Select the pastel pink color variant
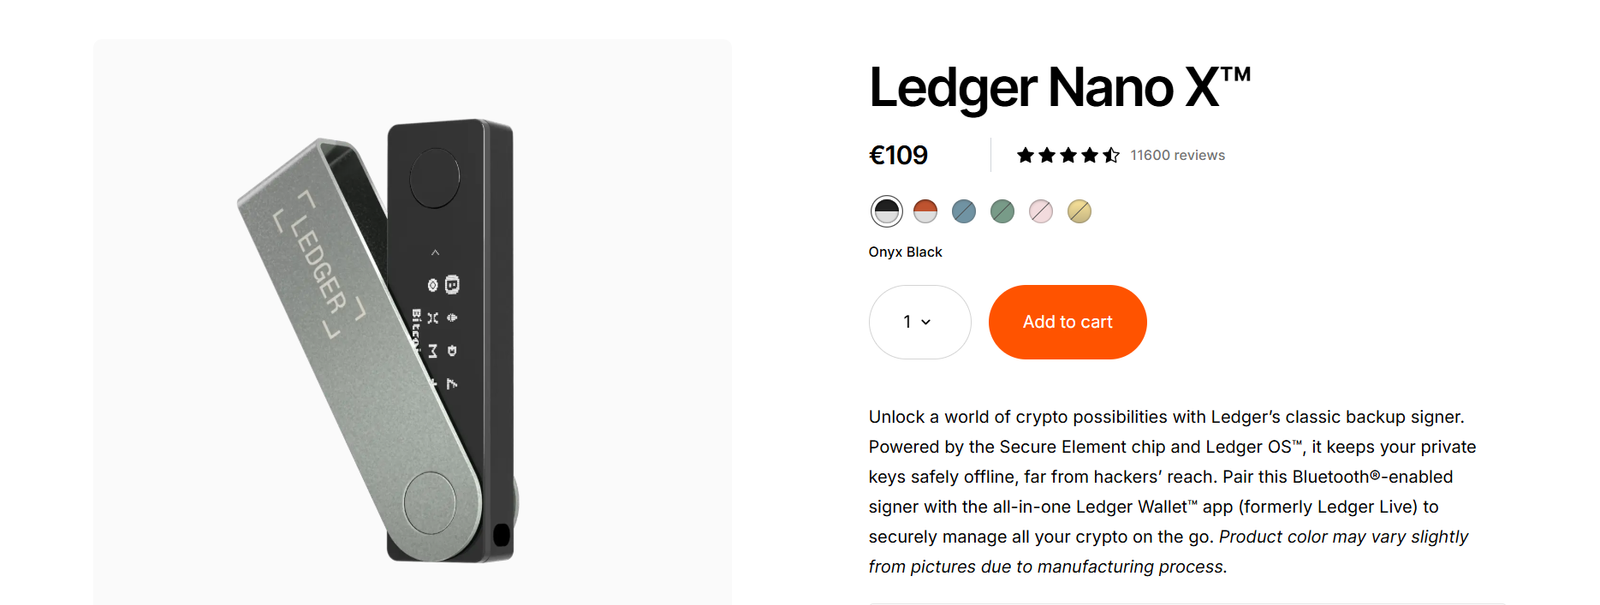Viewport: 1600px width, 605px height. (x=1040, y=211)
